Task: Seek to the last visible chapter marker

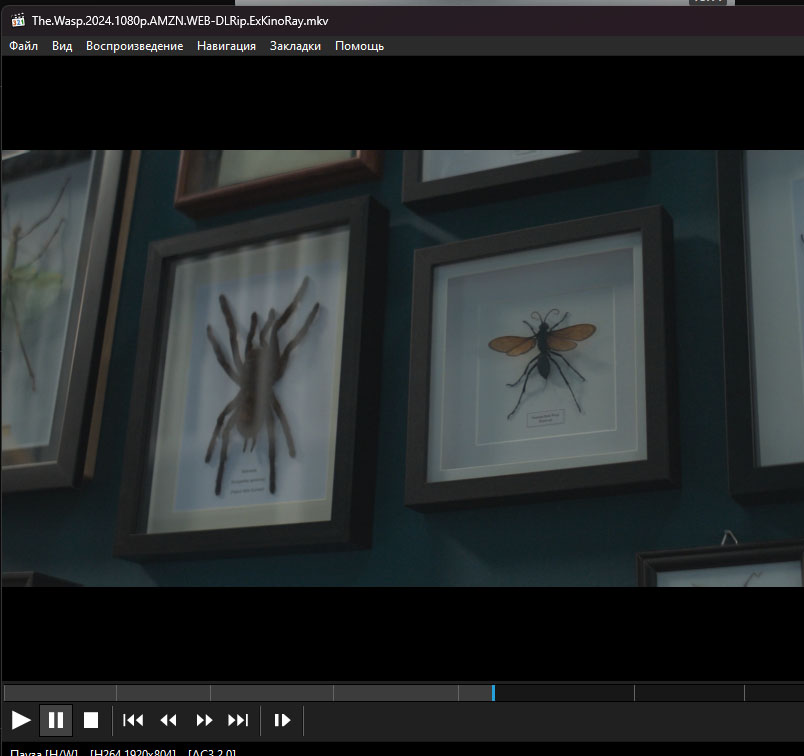Action: point(745,692)
